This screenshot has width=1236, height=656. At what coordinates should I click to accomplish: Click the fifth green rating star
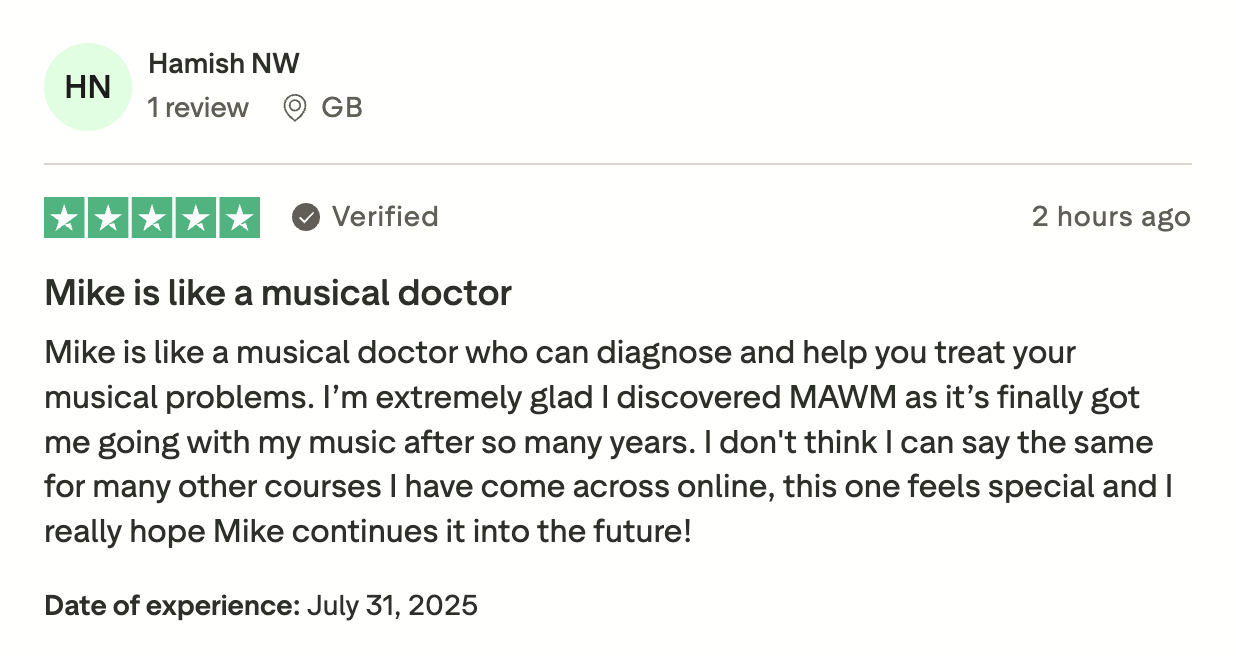coord(239,218)
